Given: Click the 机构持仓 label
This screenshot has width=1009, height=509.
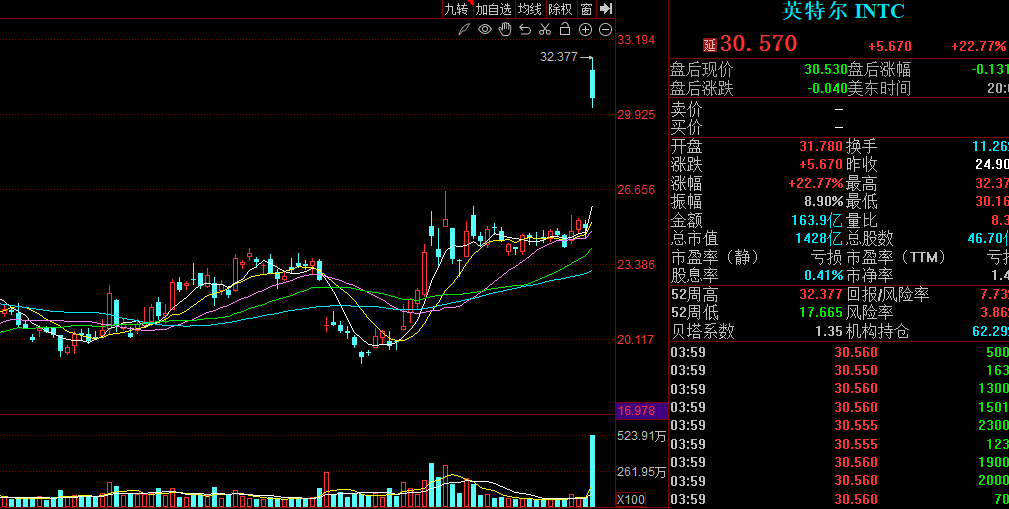Looking at the screenshot, I should 878,331.
